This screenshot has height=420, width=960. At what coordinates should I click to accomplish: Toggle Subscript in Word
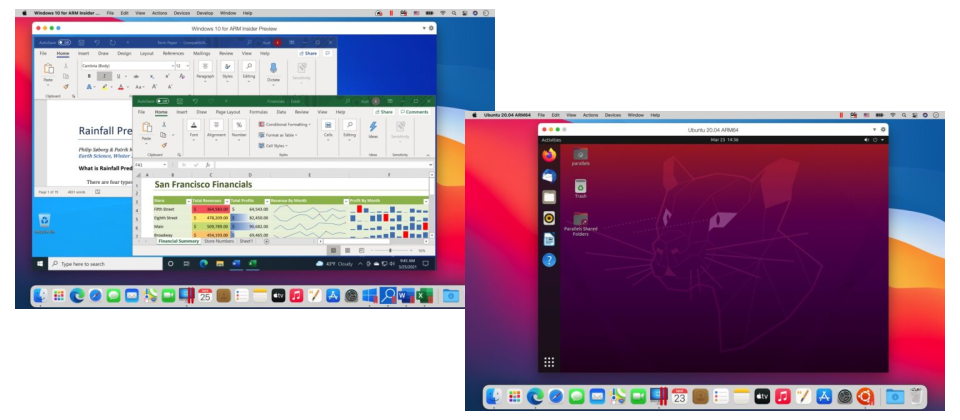pyautogui.click(x=151, y=77)
